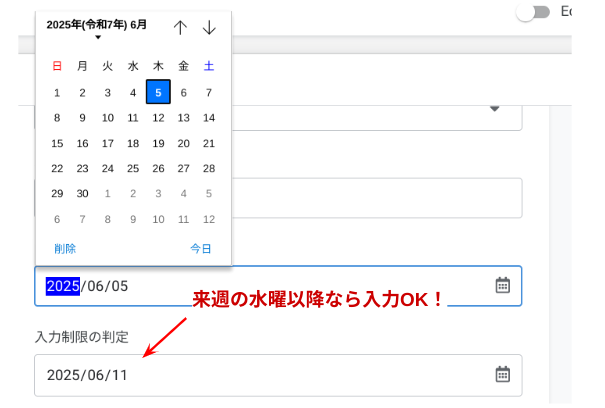
Task: Open the dropdown arrow behind the calendar popup
Action: click(x=495, y=109)
